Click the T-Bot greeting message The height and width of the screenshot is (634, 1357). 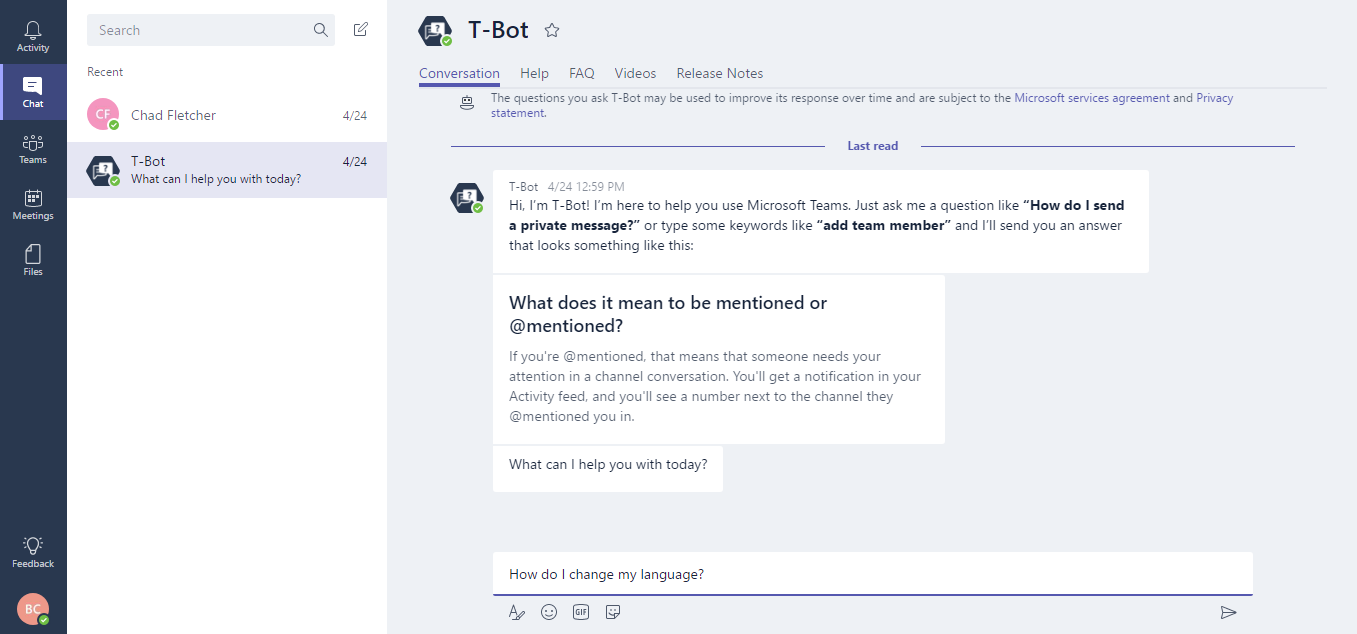coord(821,221)
